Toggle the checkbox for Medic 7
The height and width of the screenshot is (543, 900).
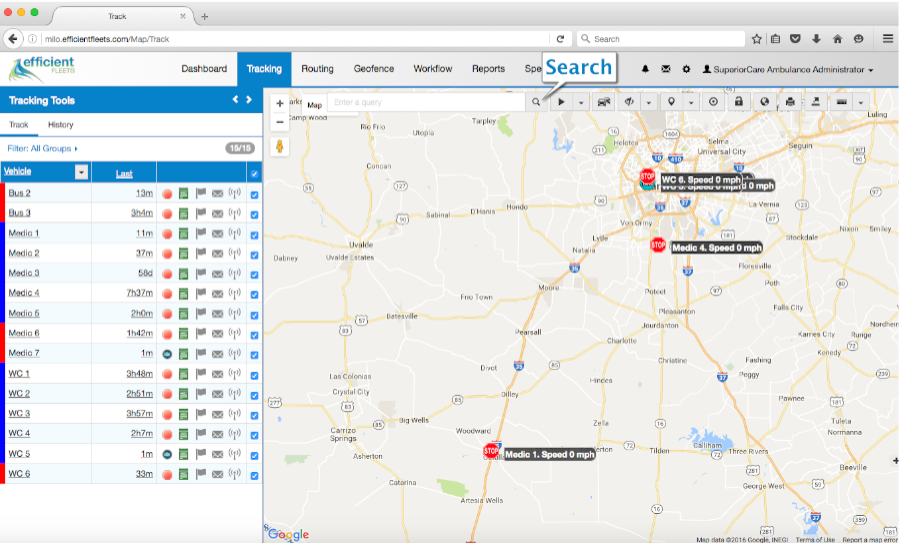[x=254, y=355]
